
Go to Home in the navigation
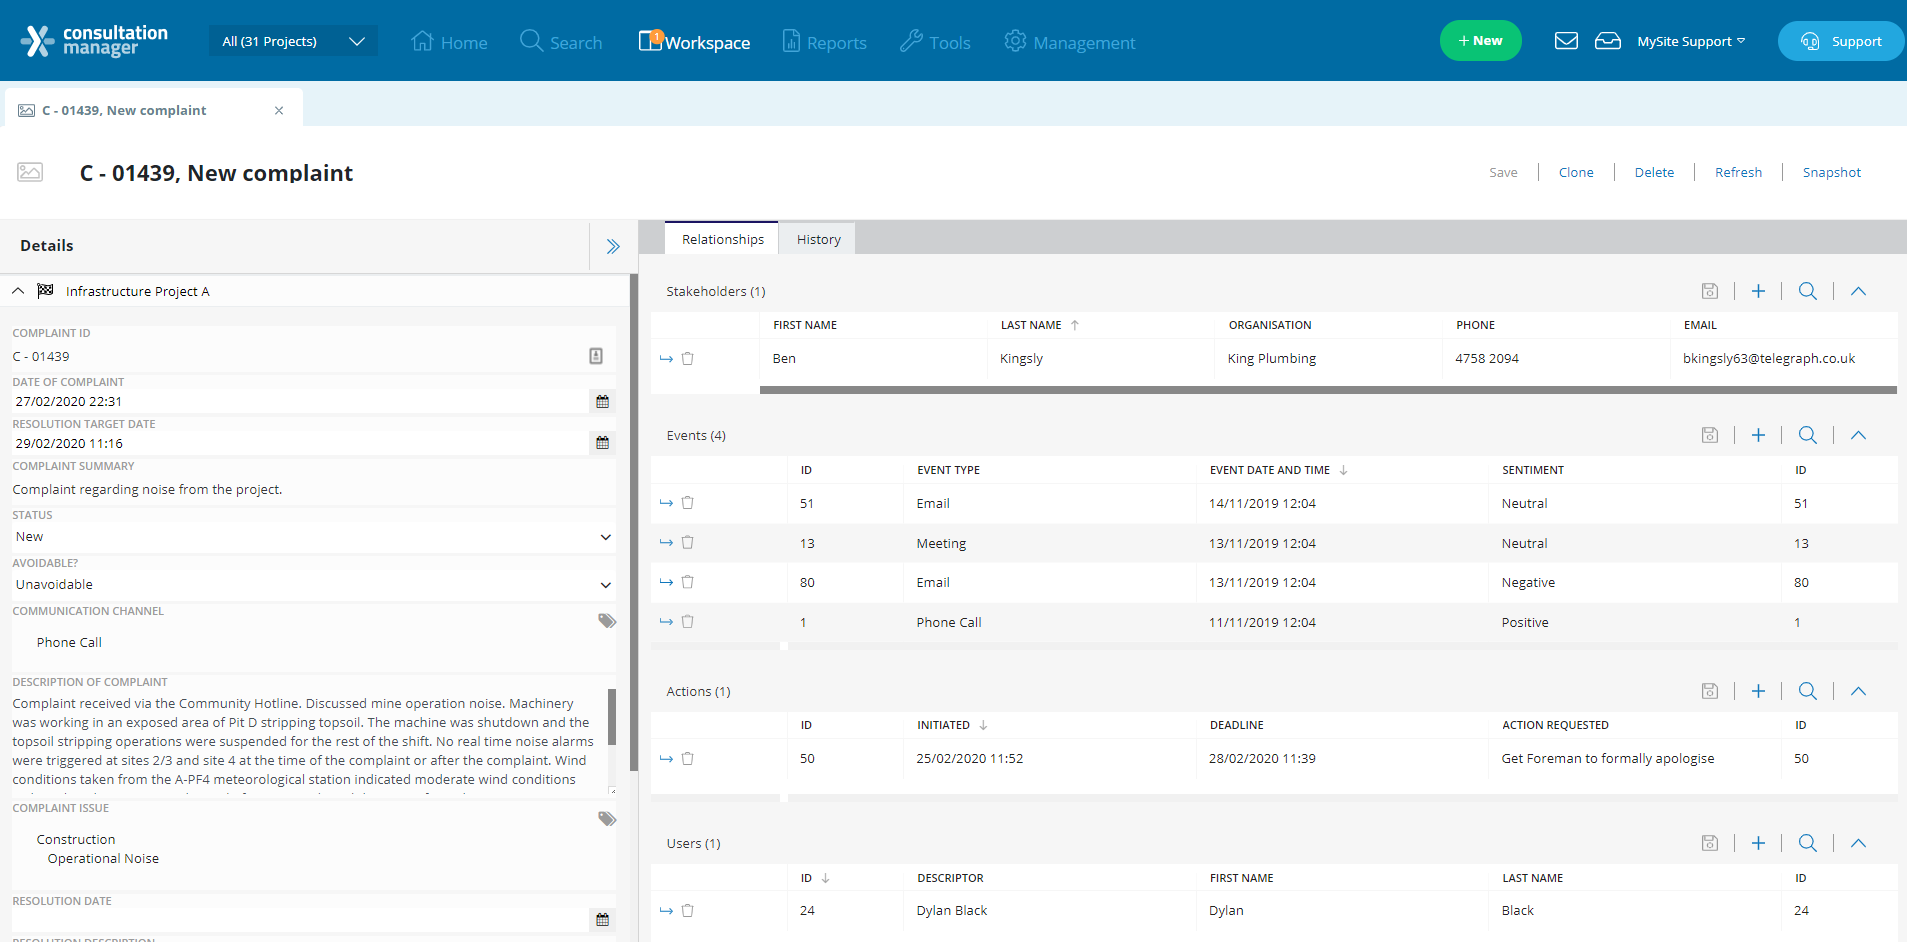click(450, 42)
